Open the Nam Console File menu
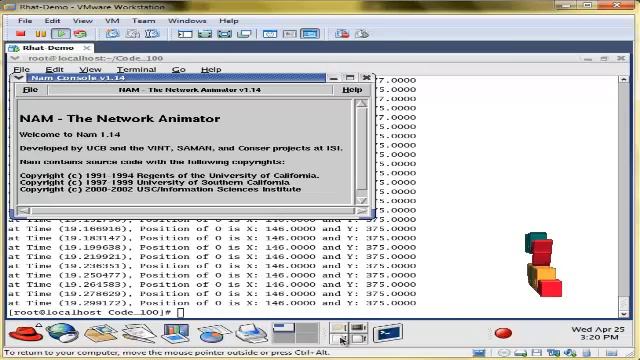 [x=31, y=90]
